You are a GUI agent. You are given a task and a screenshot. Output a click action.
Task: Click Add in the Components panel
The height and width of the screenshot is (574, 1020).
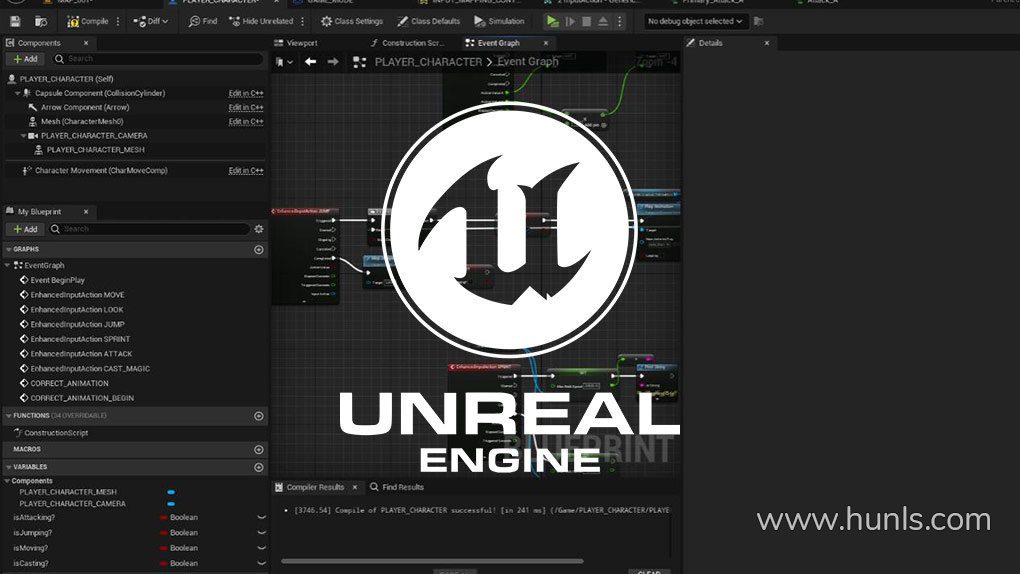point(25,59)
